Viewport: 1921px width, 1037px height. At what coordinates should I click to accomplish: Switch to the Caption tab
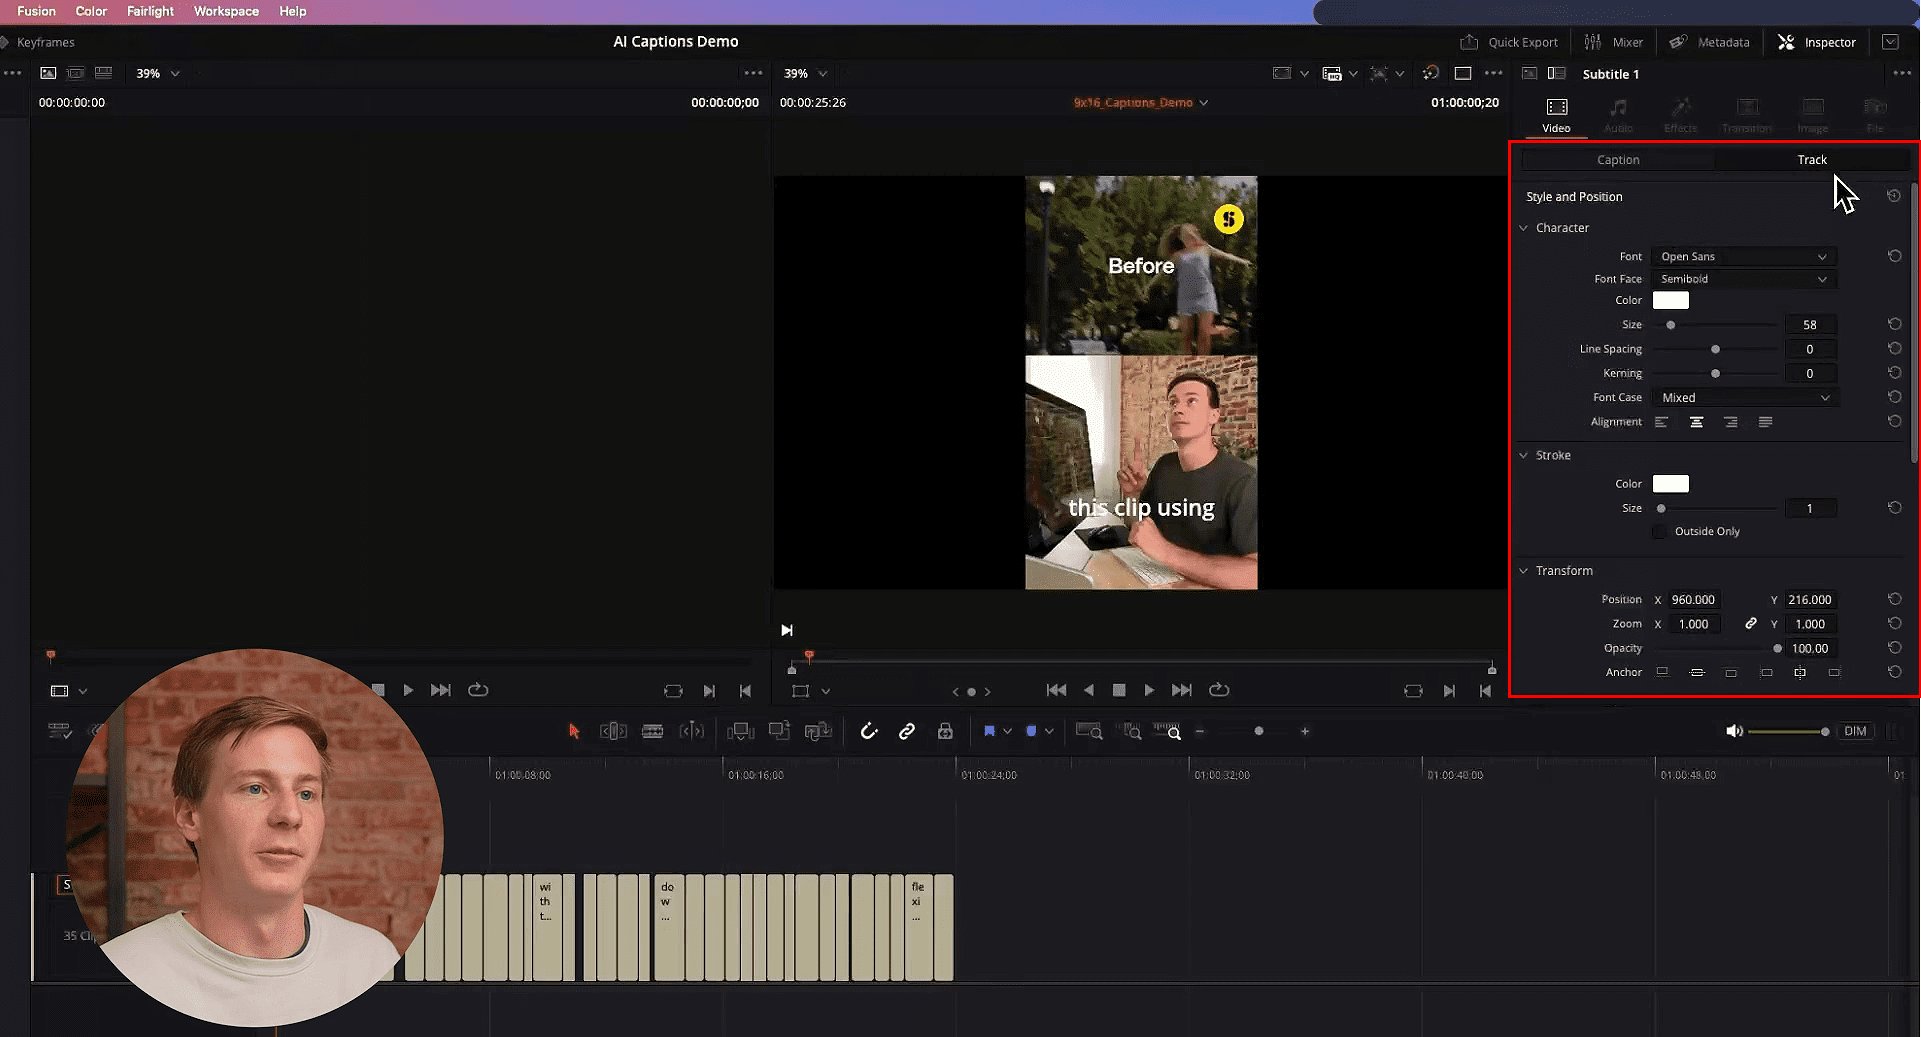click(x=1618, y=159)
